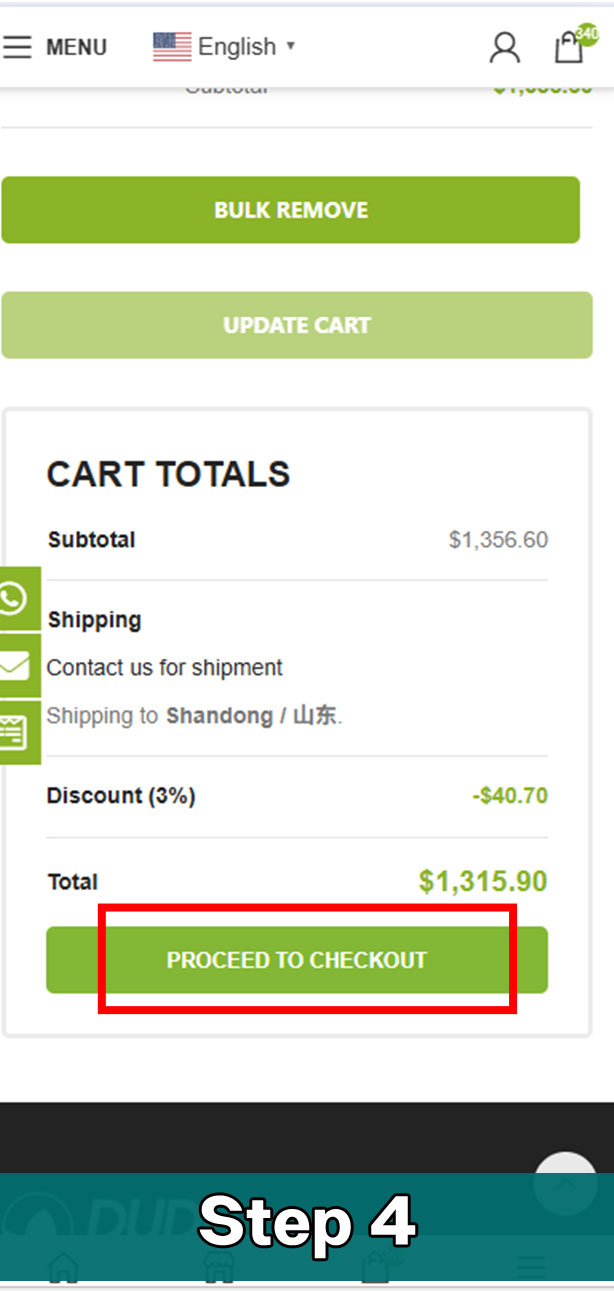The height and width of the screenshot is (1291, 614).
Task: Click the US flag icon
Action: pyautogui.click(x=172, y=46)
